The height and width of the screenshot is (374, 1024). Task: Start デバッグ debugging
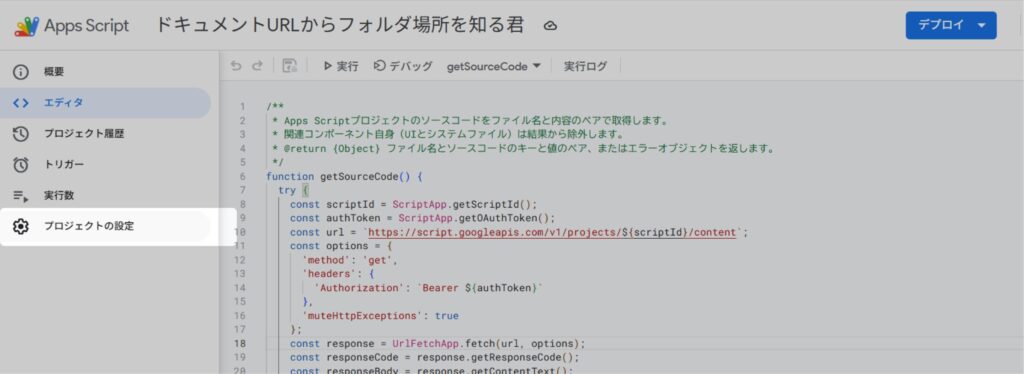(403, 66)
